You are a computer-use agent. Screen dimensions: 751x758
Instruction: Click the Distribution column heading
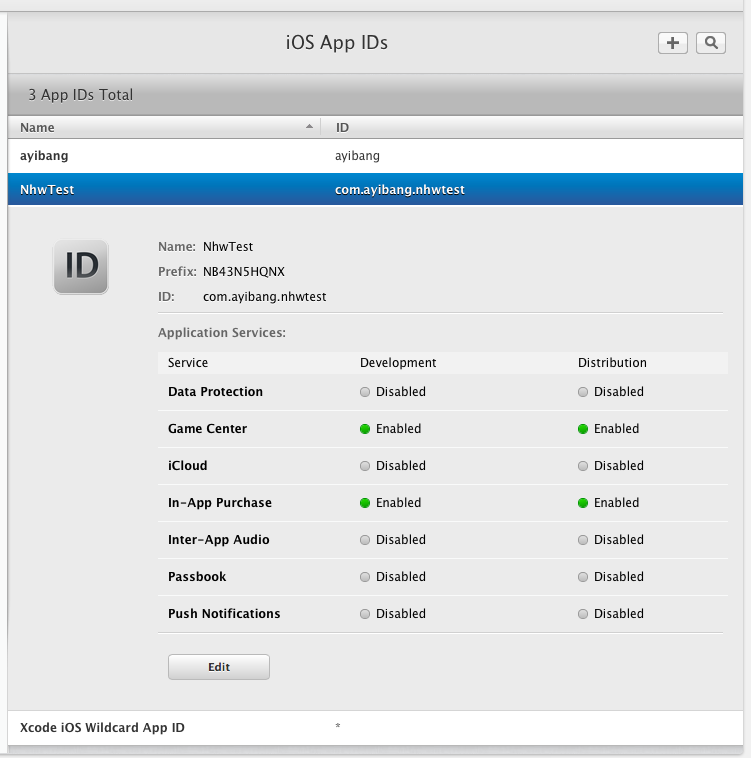(612, 363)
